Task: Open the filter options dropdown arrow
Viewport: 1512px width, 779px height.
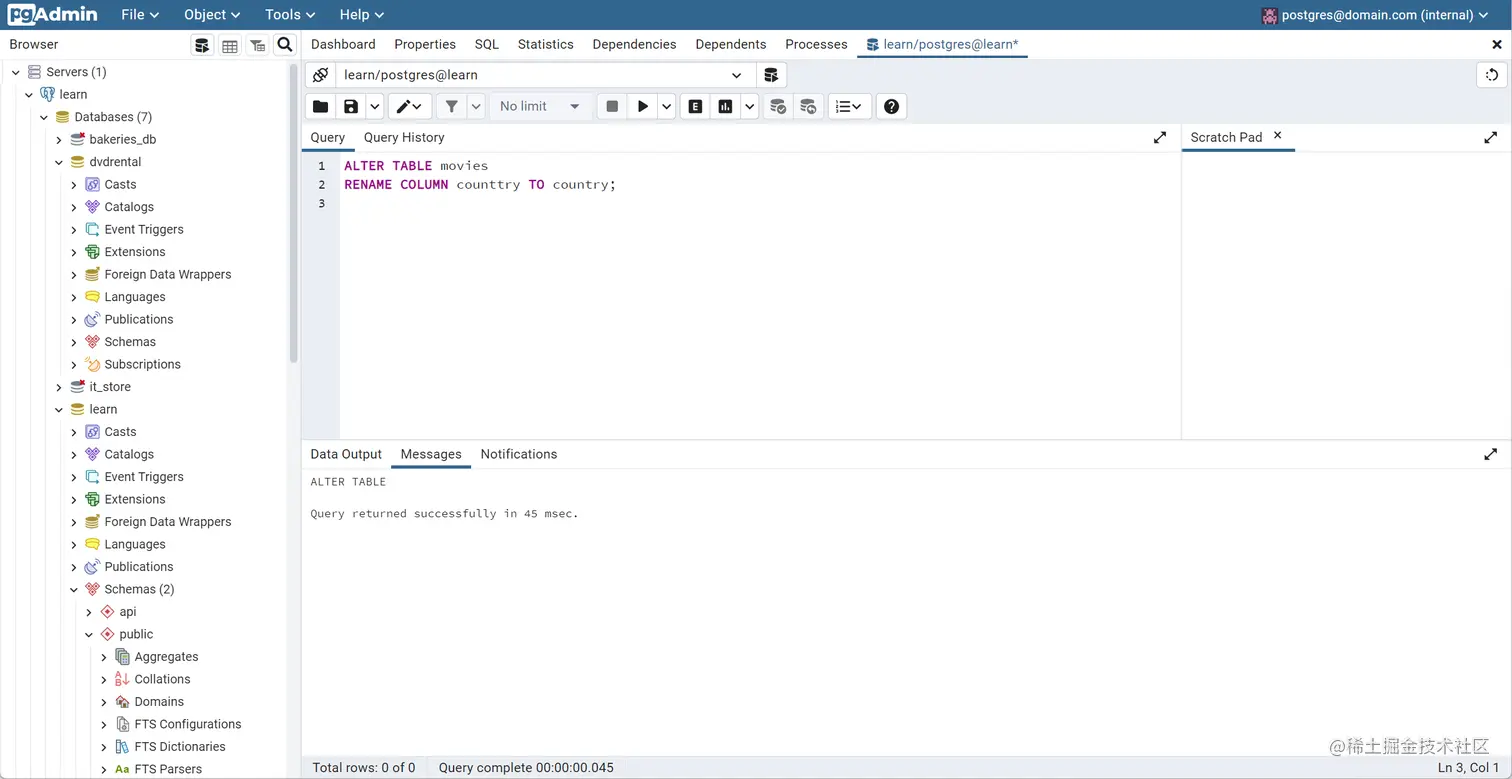Action: (476, 106)
